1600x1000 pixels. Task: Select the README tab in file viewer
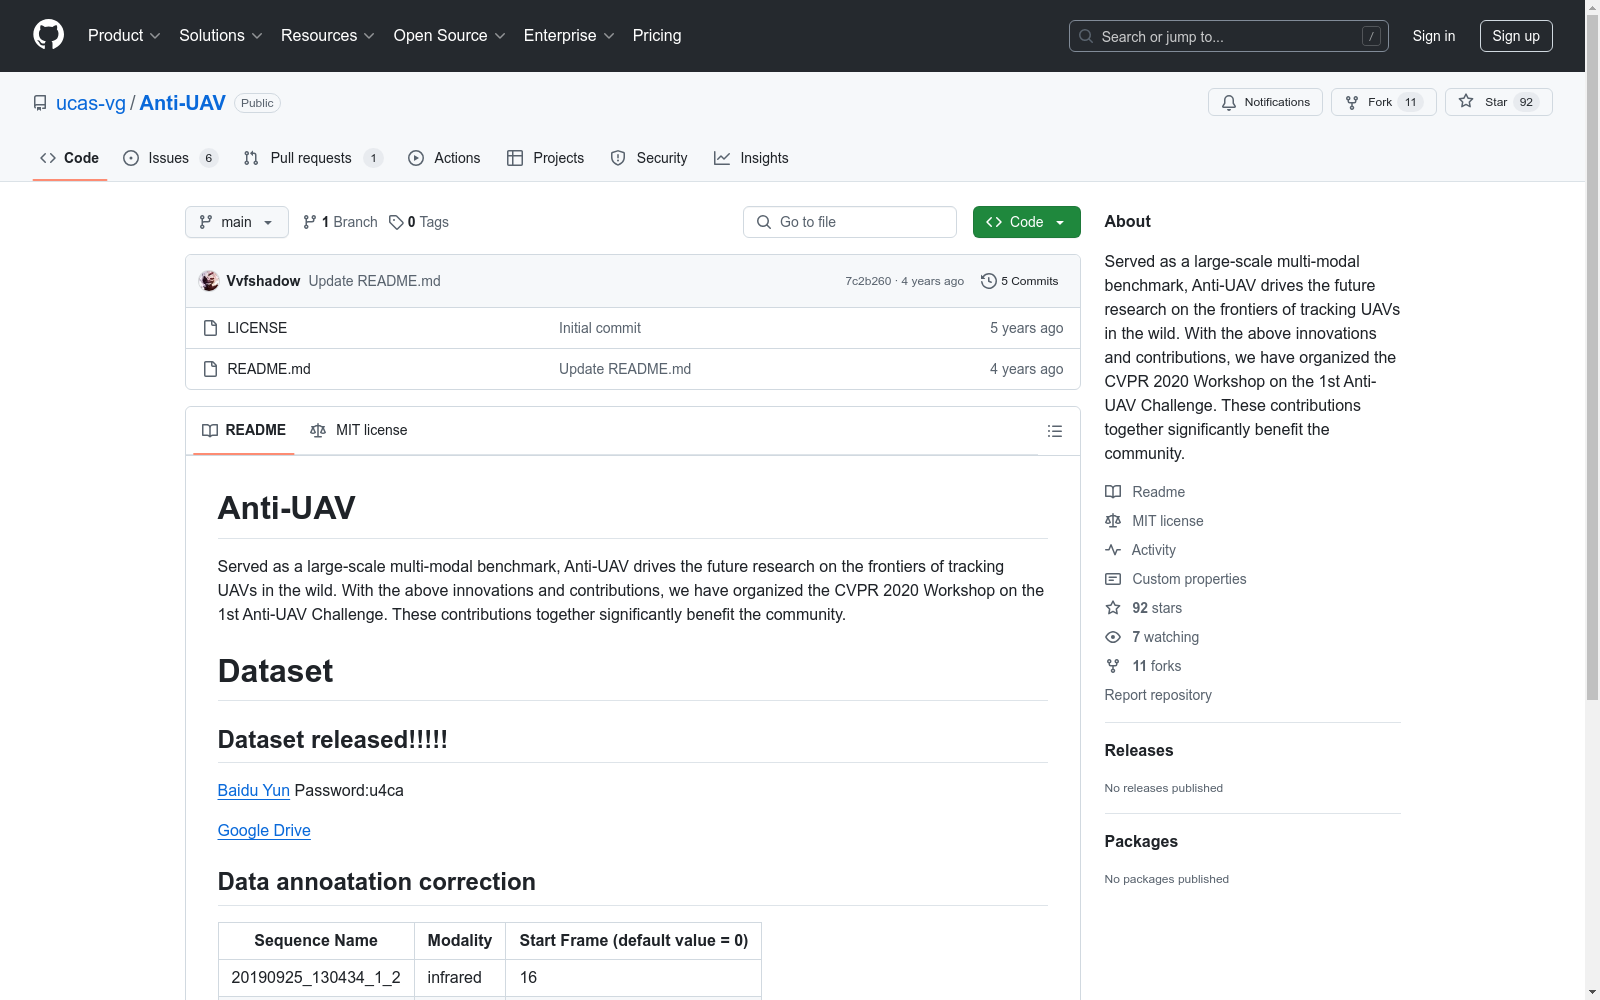[x=244, y=430]
